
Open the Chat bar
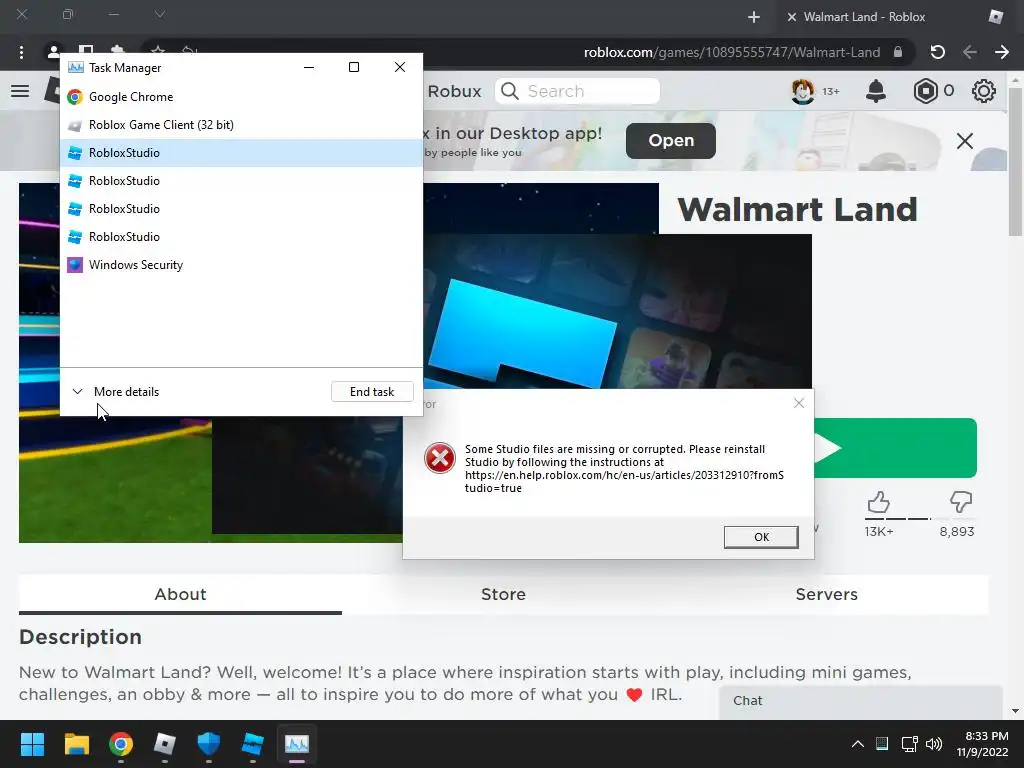tap(861, 701)
